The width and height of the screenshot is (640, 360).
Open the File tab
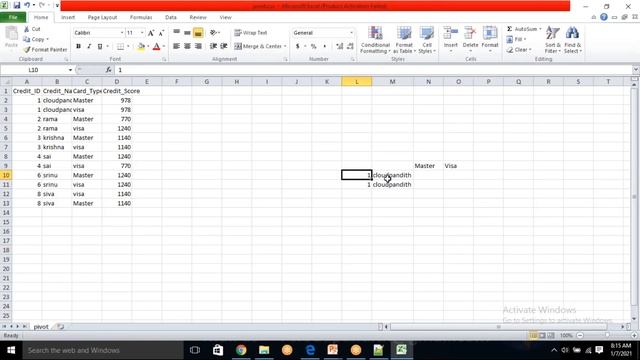13,17
